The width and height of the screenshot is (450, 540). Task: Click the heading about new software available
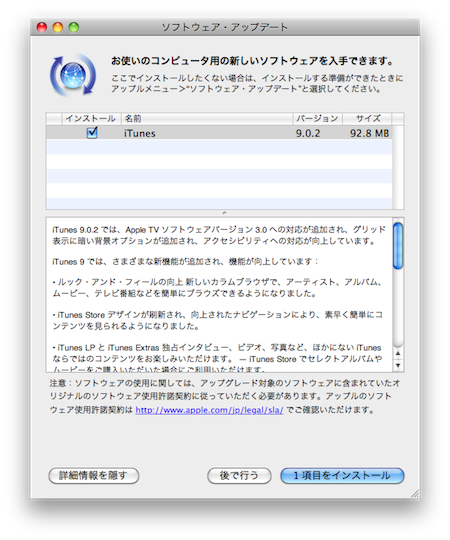(x=252, y=61)
